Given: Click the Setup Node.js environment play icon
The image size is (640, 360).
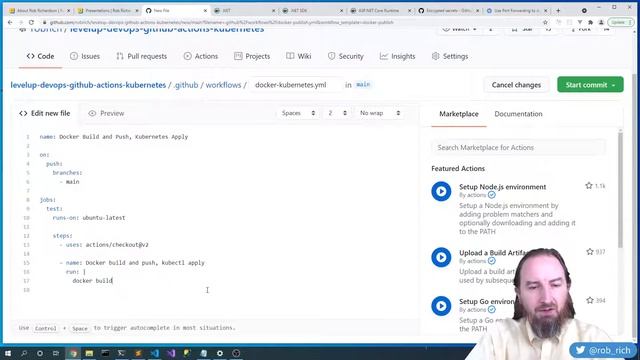Looking at the screenshot, I should pyautogui.click(x=441, y=191).
